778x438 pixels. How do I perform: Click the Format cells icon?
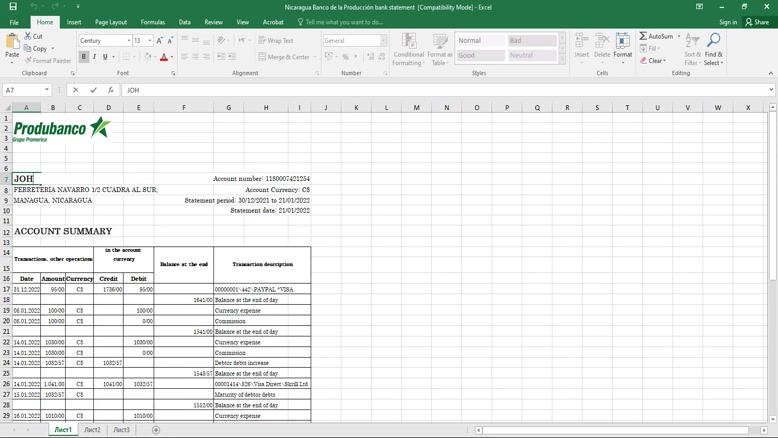tap(622, 46)
